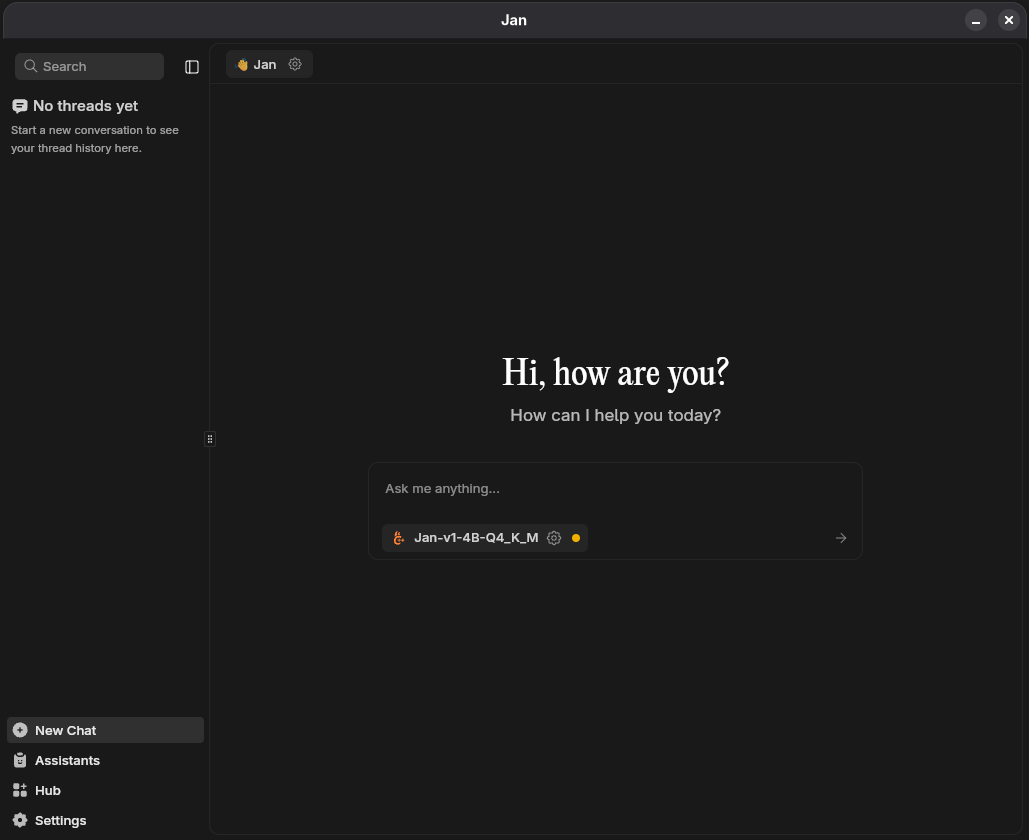
Task: Toggle the sidebar panel icon
Action: pyautogui.click(x=192, y=67)
